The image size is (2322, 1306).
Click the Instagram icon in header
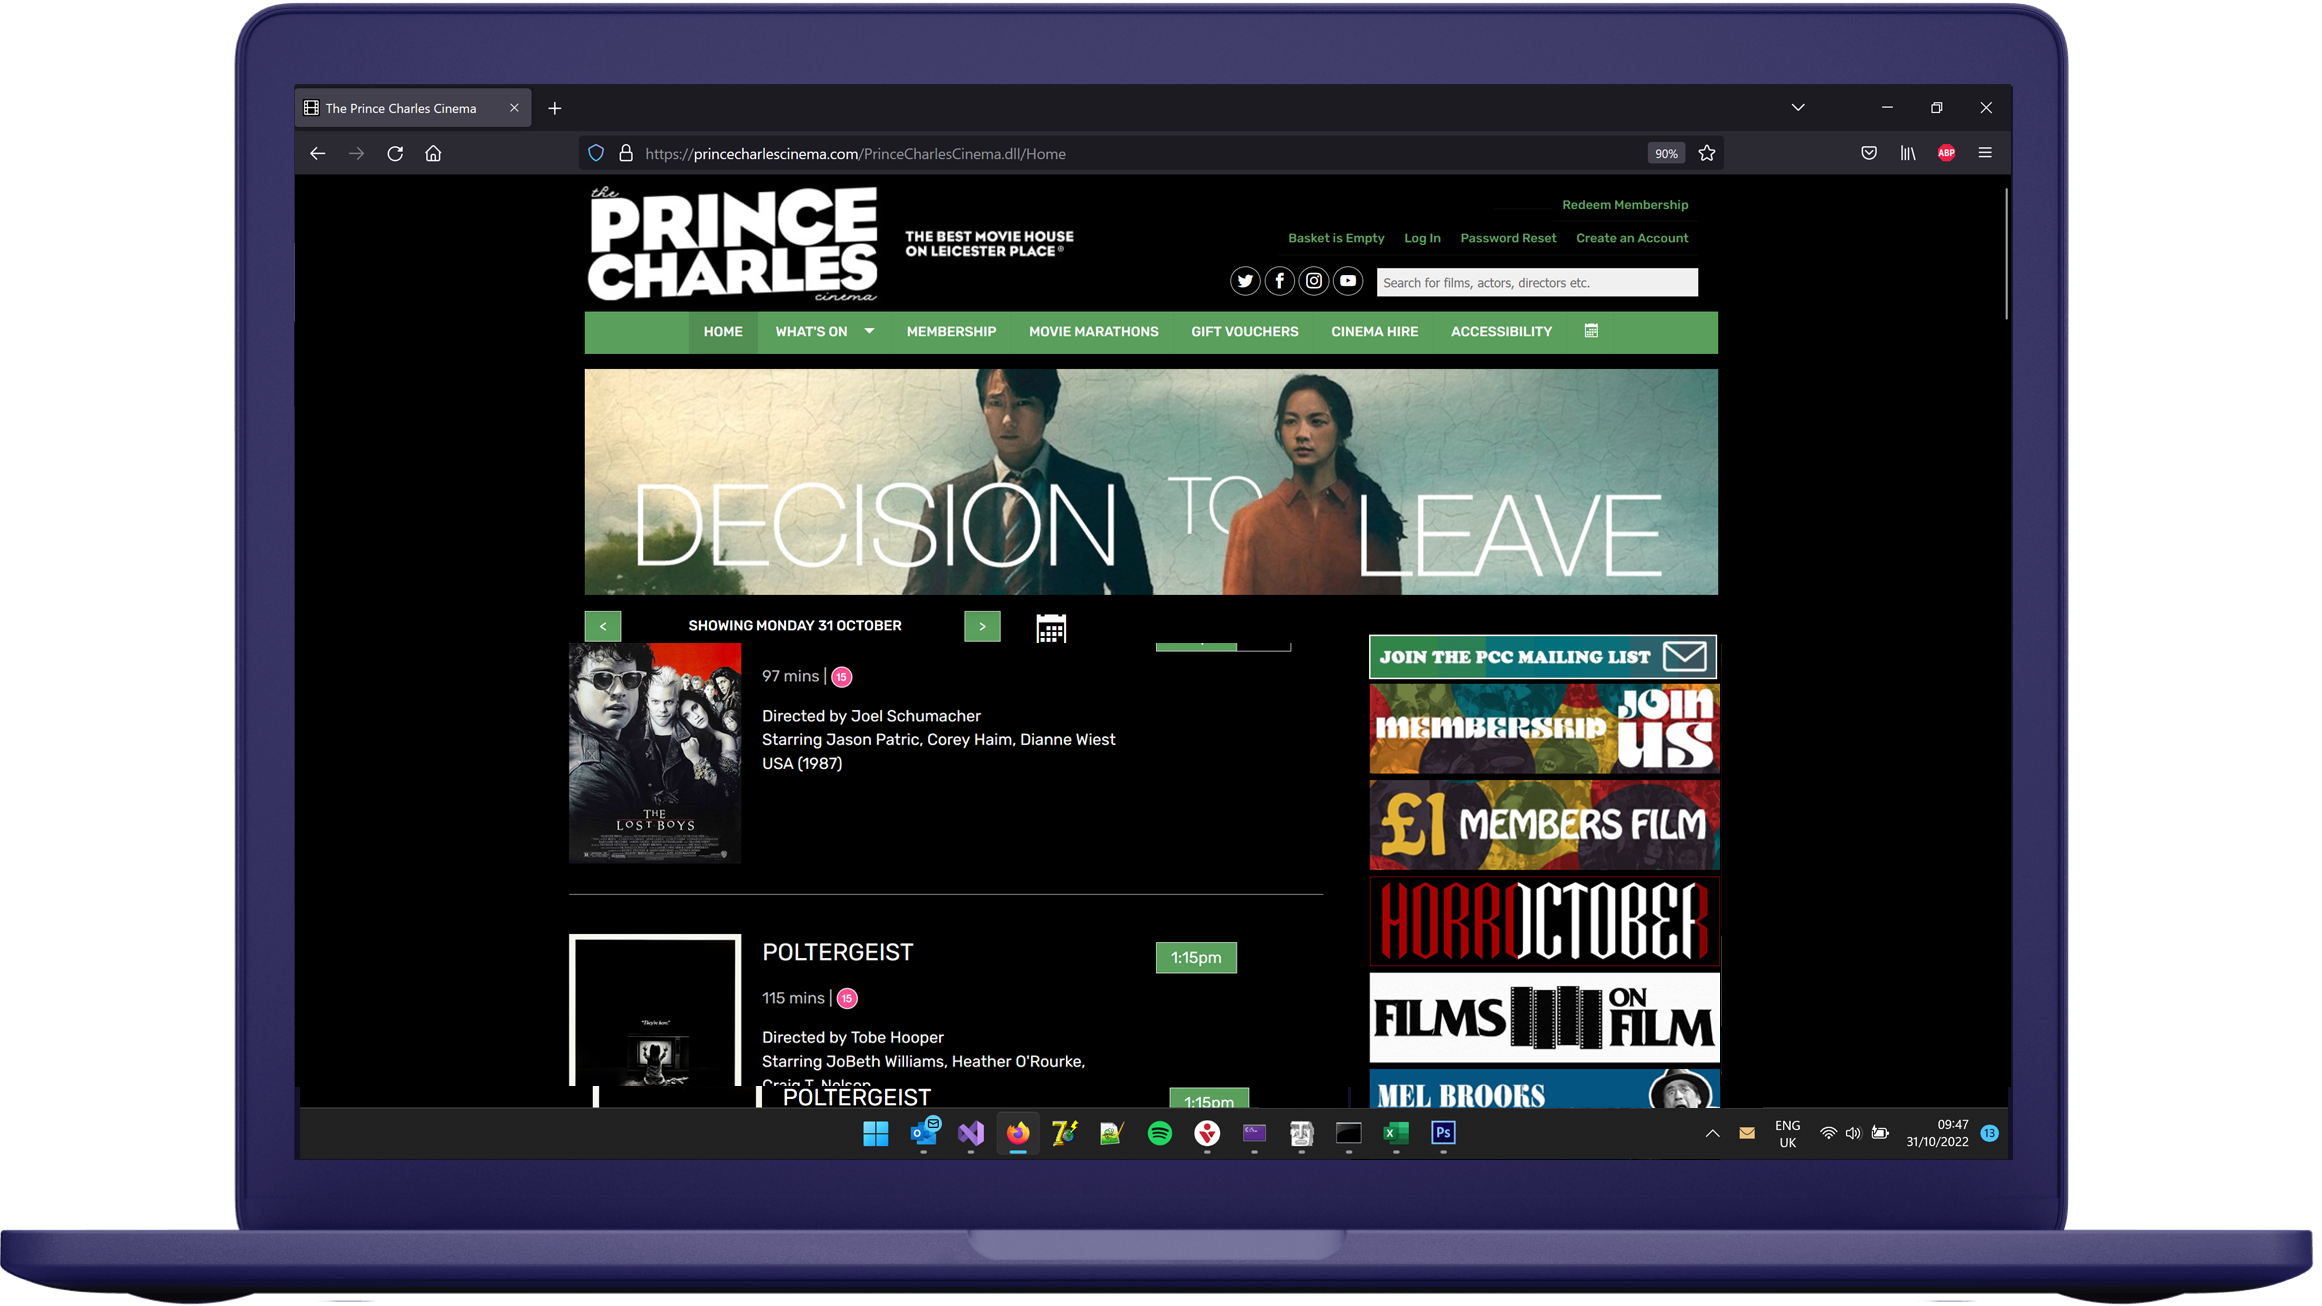click(x=1311, y=282)
